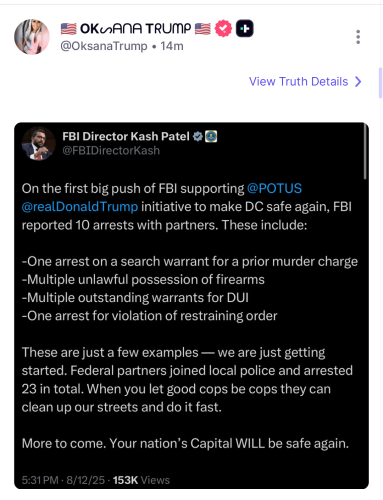Click Oksana Trump's red verified badge
Image resolution: width=383 pixels, height=500 pixels.
pyautogui.click(x=223, y=28)
